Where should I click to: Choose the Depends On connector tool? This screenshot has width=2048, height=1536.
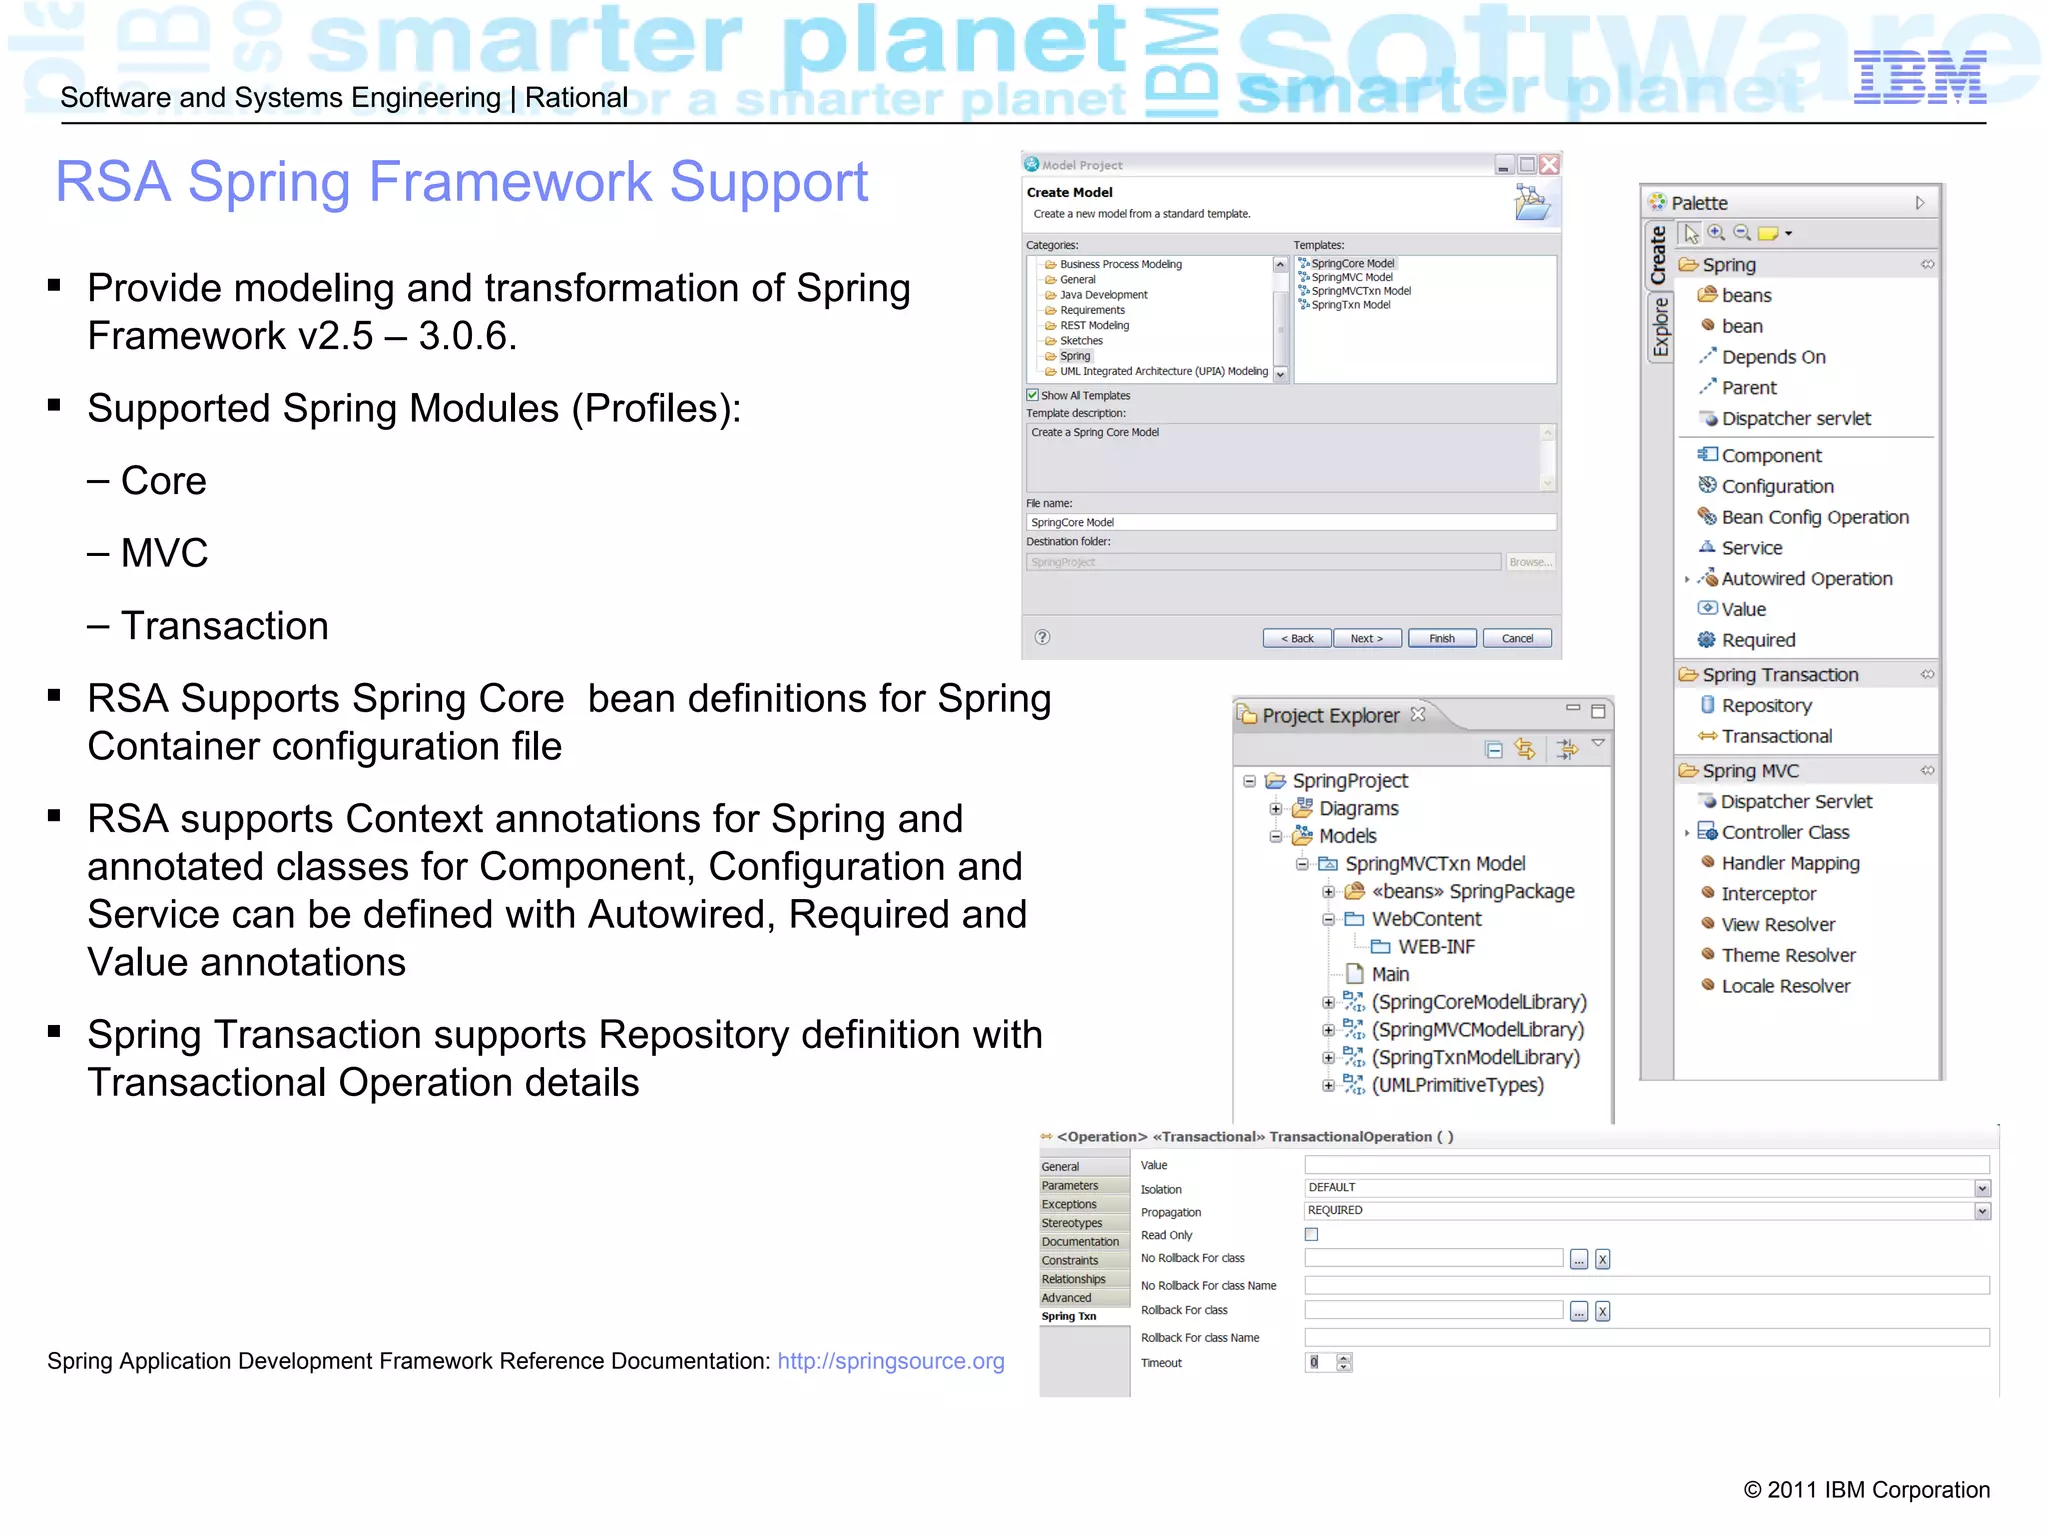coord(1762,357)
